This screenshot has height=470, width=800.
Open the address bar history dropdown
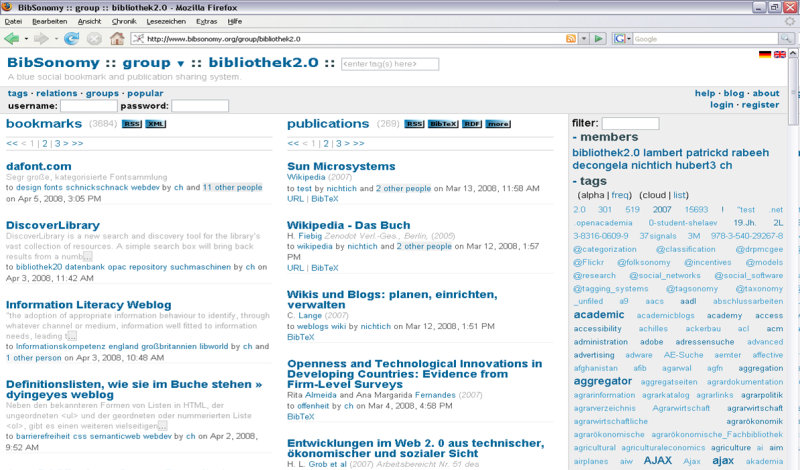(x=584, y=39)
